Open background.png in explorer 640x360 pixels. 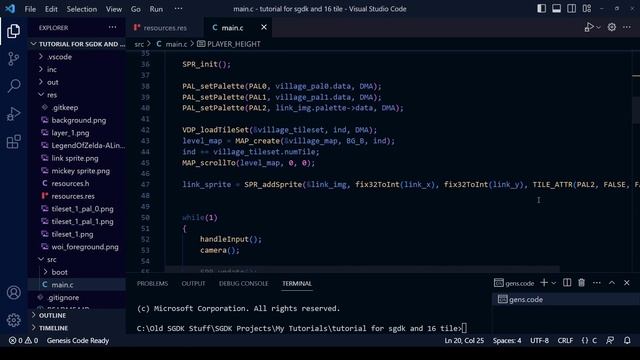pyautogui.click(x=77, y=120)
